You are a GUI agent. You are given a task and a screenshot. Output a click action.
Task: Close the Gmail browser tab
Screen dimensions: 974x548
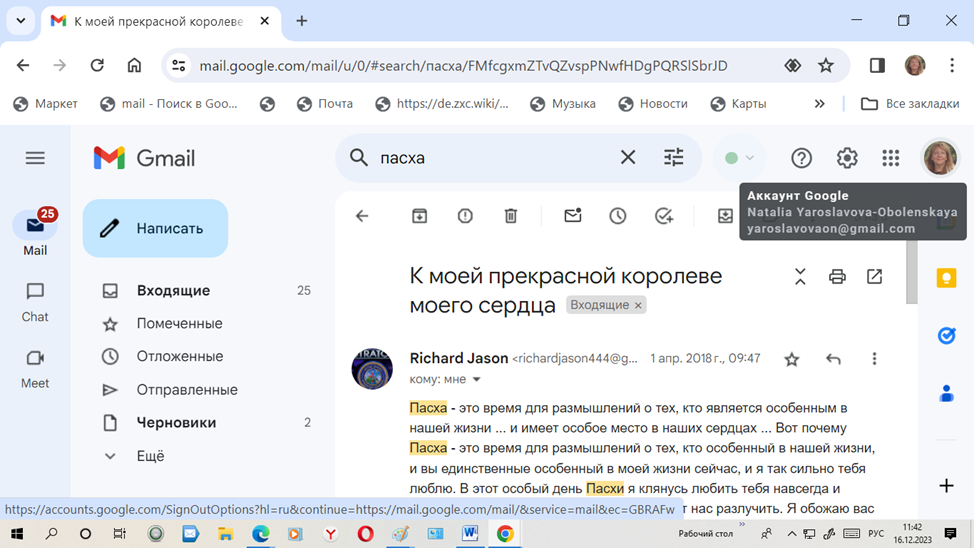point(264,21)
